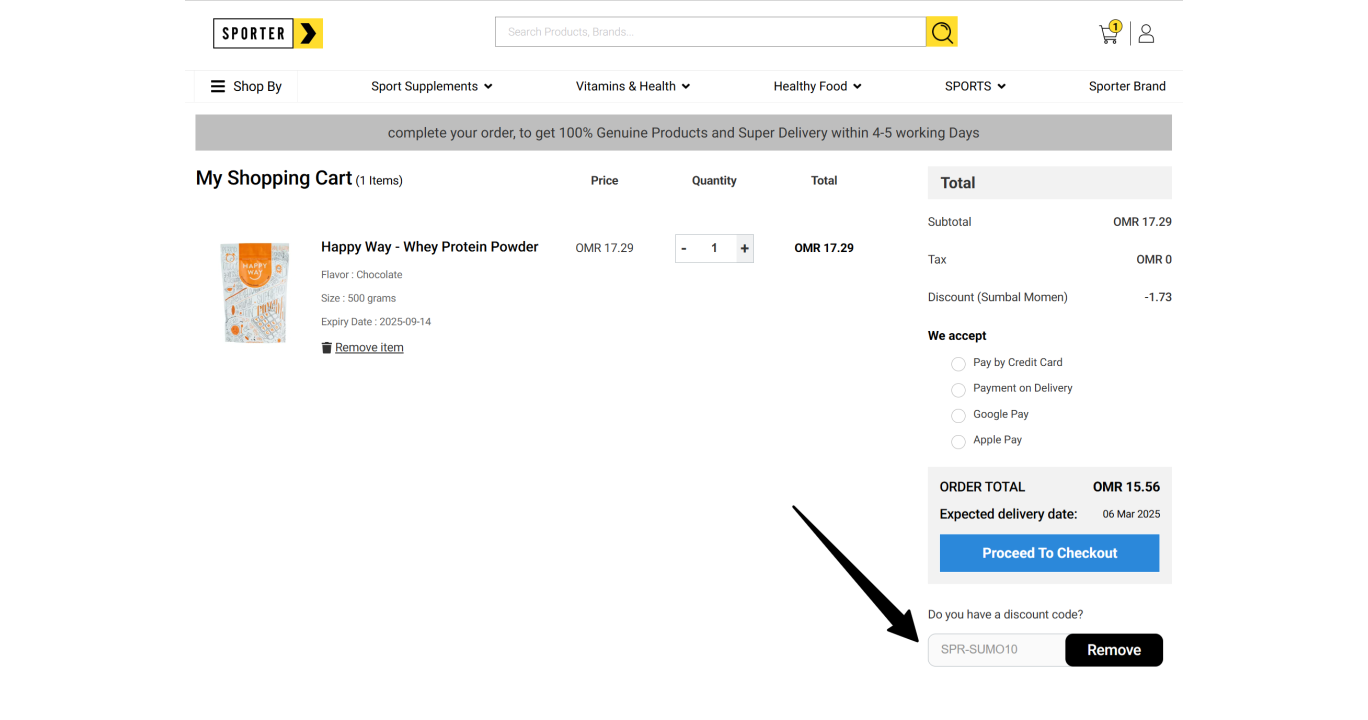1368x720 pixels.
Task: Click the Happy Way product thumbnail
Action: pos(255,293)
